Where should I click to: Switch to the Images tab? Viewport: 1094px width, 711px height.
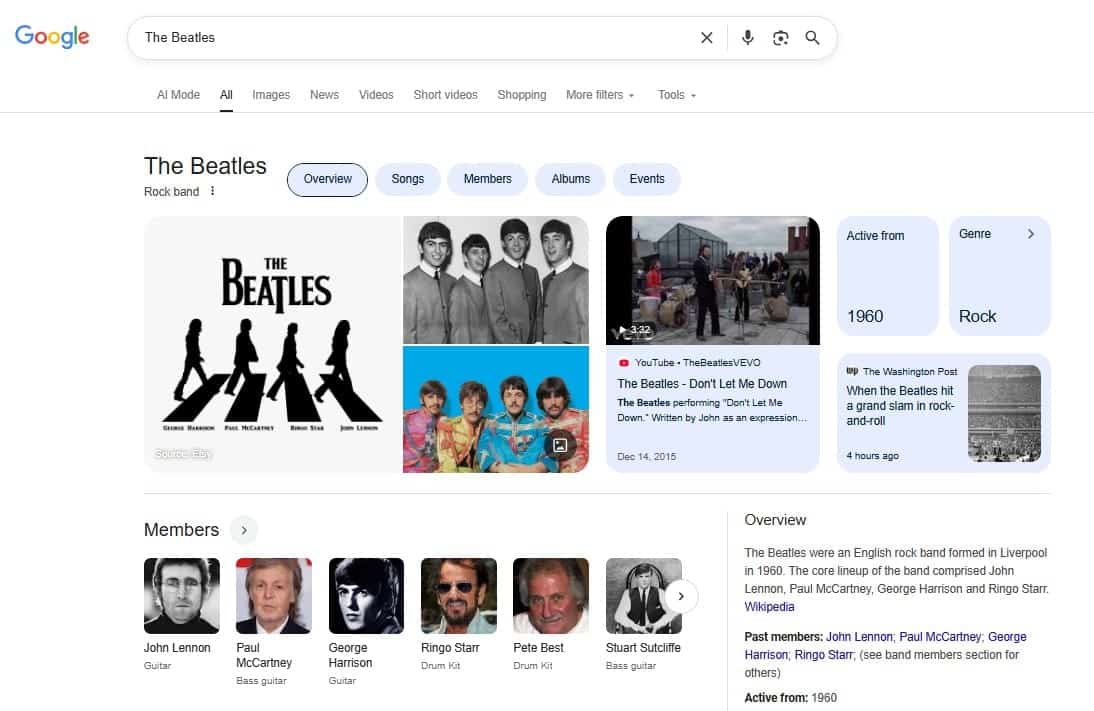pyautogui.click(x=271, y=94)
